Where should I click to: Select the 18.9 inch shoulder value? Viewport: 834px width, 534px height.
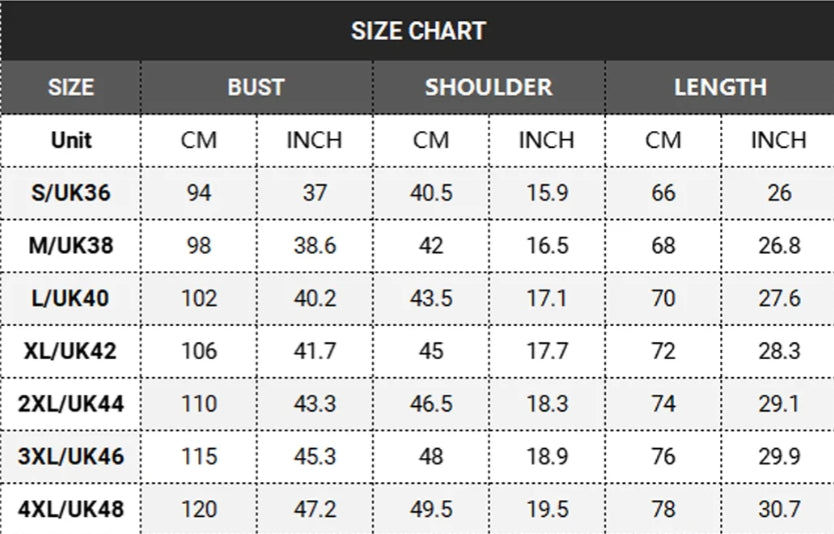[547, 457]
